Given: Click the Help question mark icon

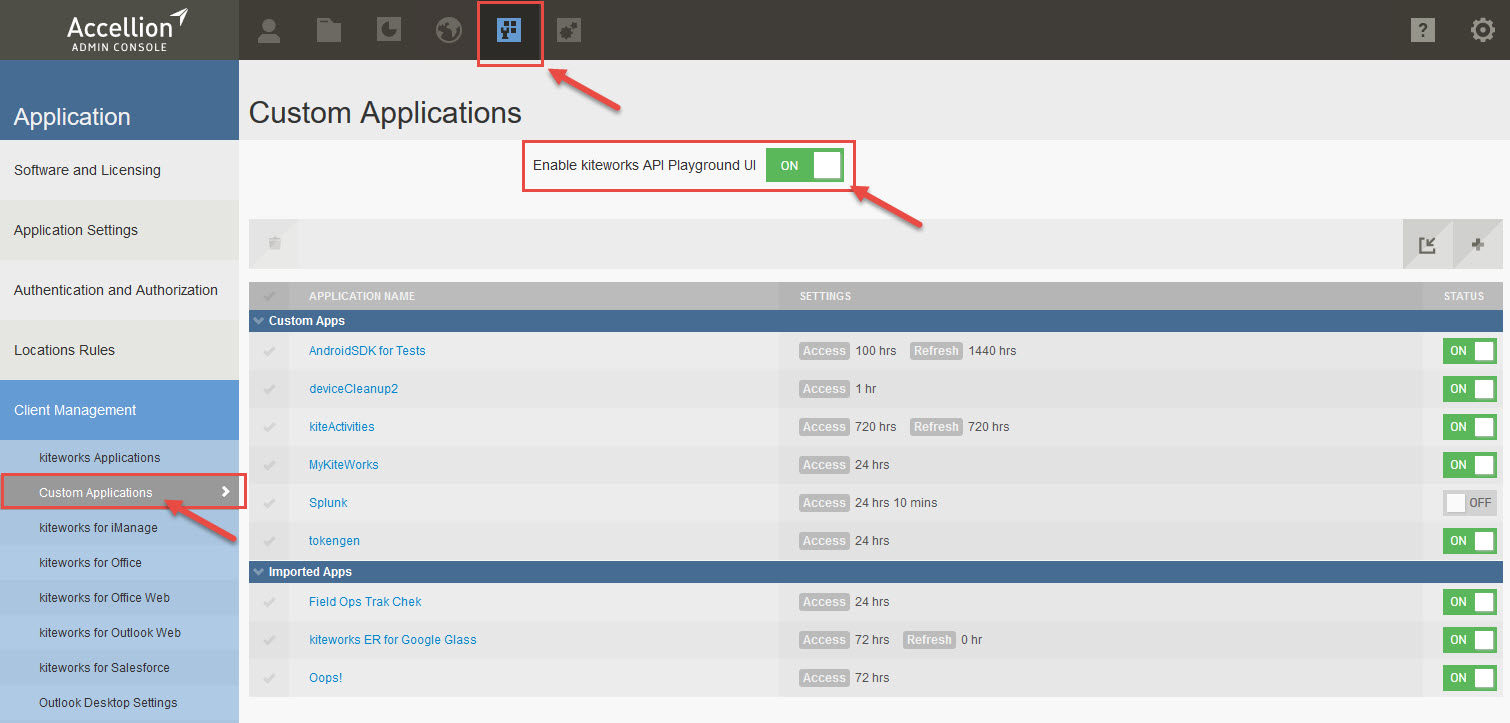Looking at the screenshot, I should click(x=1422, y=29).
